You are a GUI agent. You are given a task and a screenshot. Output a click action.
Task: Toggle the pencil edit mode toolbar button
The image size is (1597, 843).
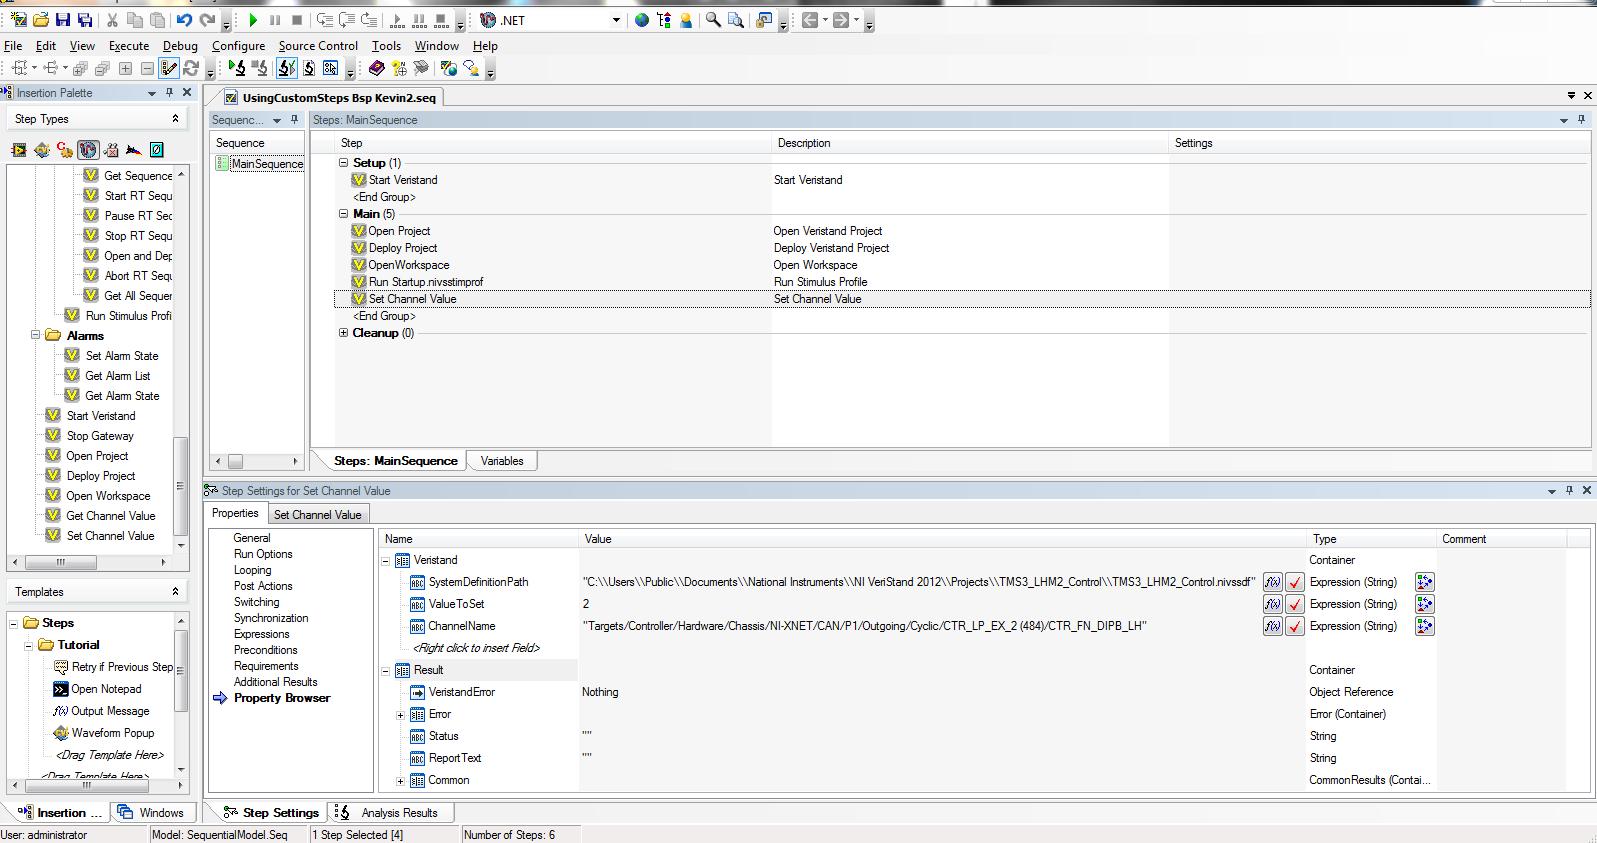point(169,68)
